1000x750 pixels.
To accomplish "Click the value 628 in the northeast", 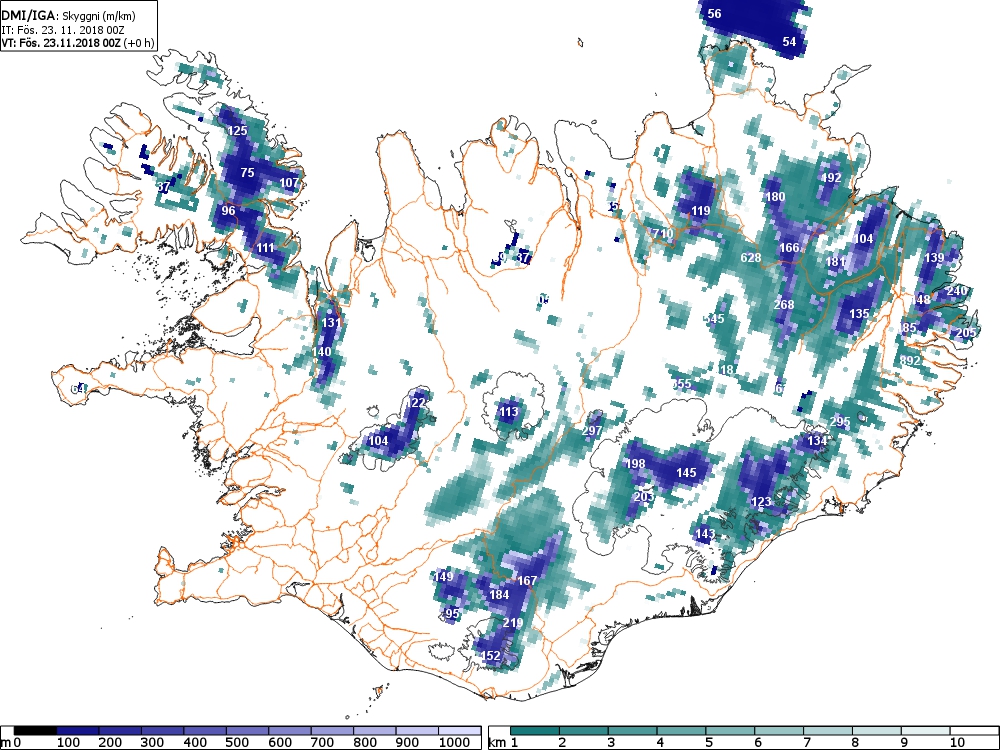I will point(751,258).
